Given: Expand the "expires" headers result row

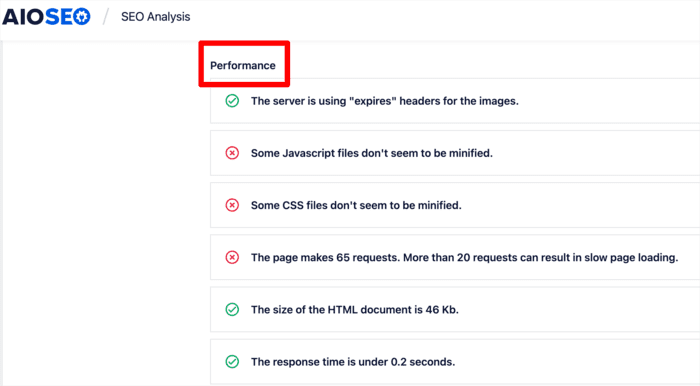Looking at the screenshot, I should click(x=455, y=101).
